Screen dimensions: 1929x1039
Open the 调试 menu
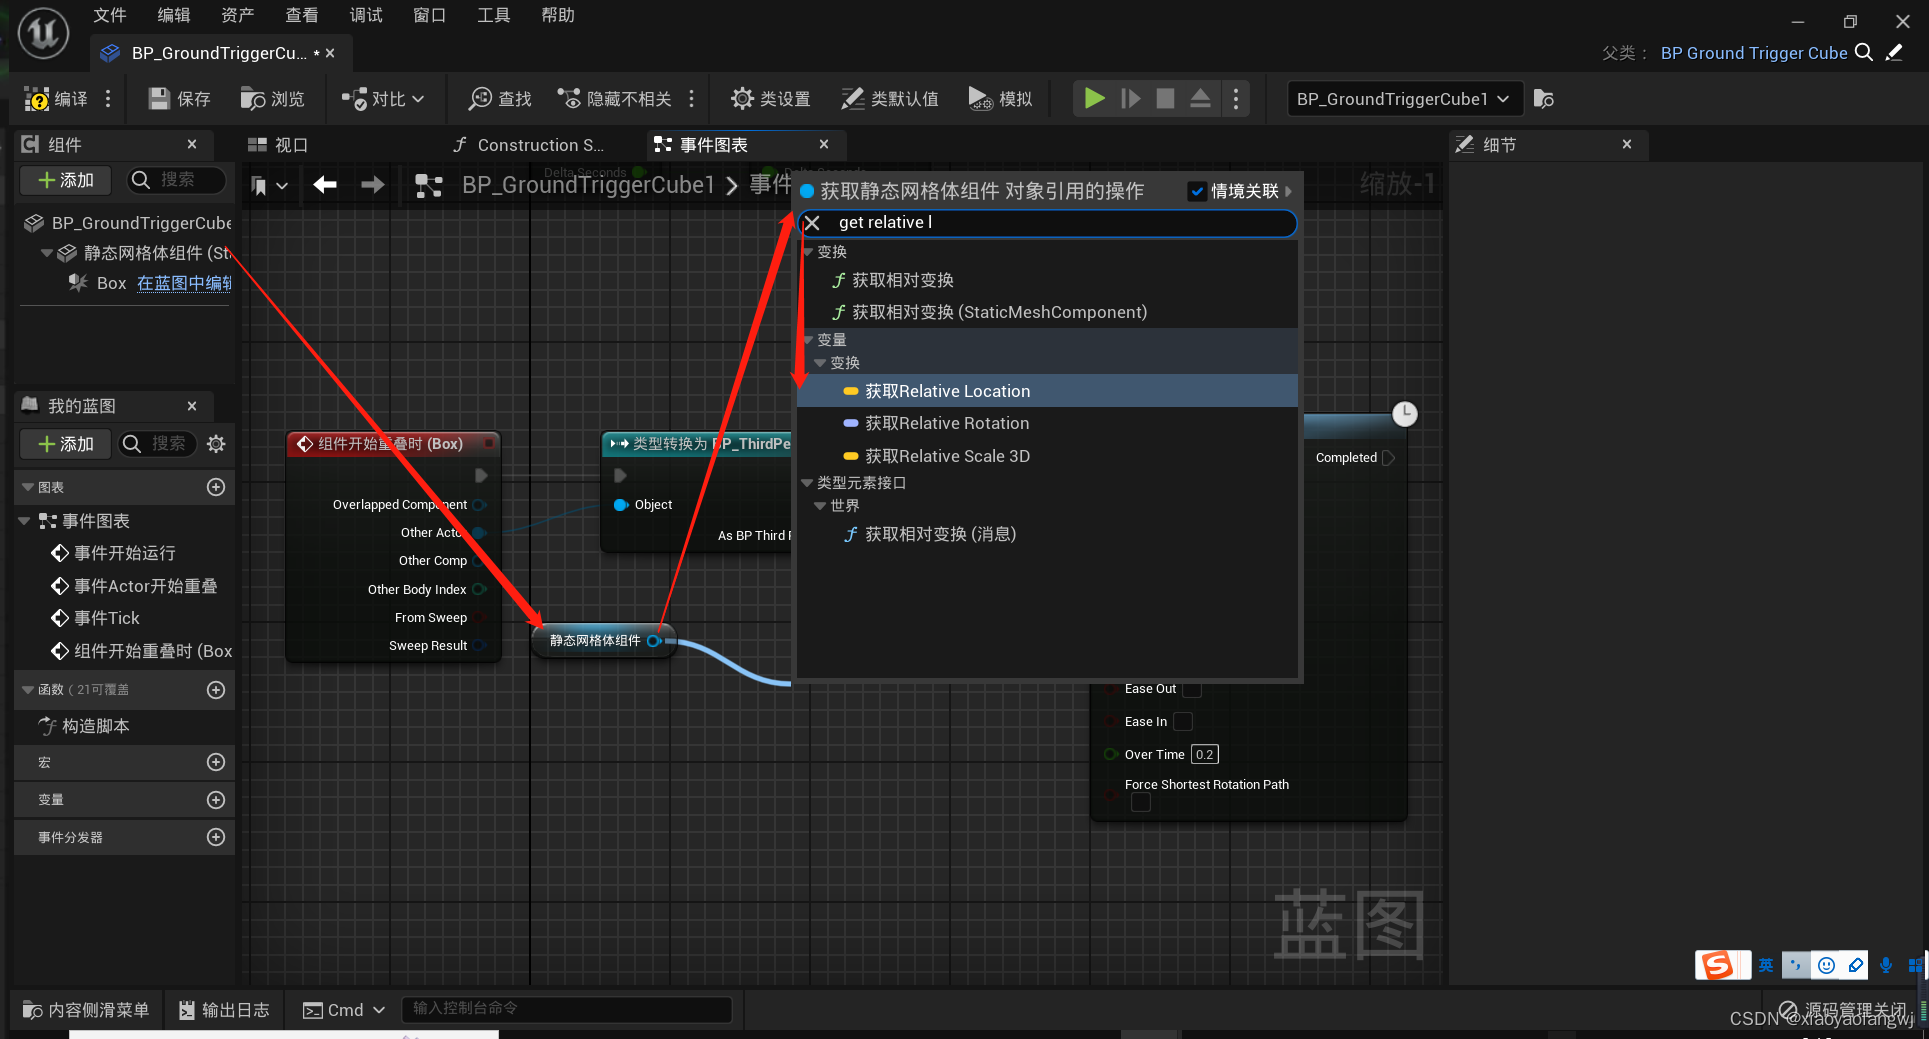[366, 15]
